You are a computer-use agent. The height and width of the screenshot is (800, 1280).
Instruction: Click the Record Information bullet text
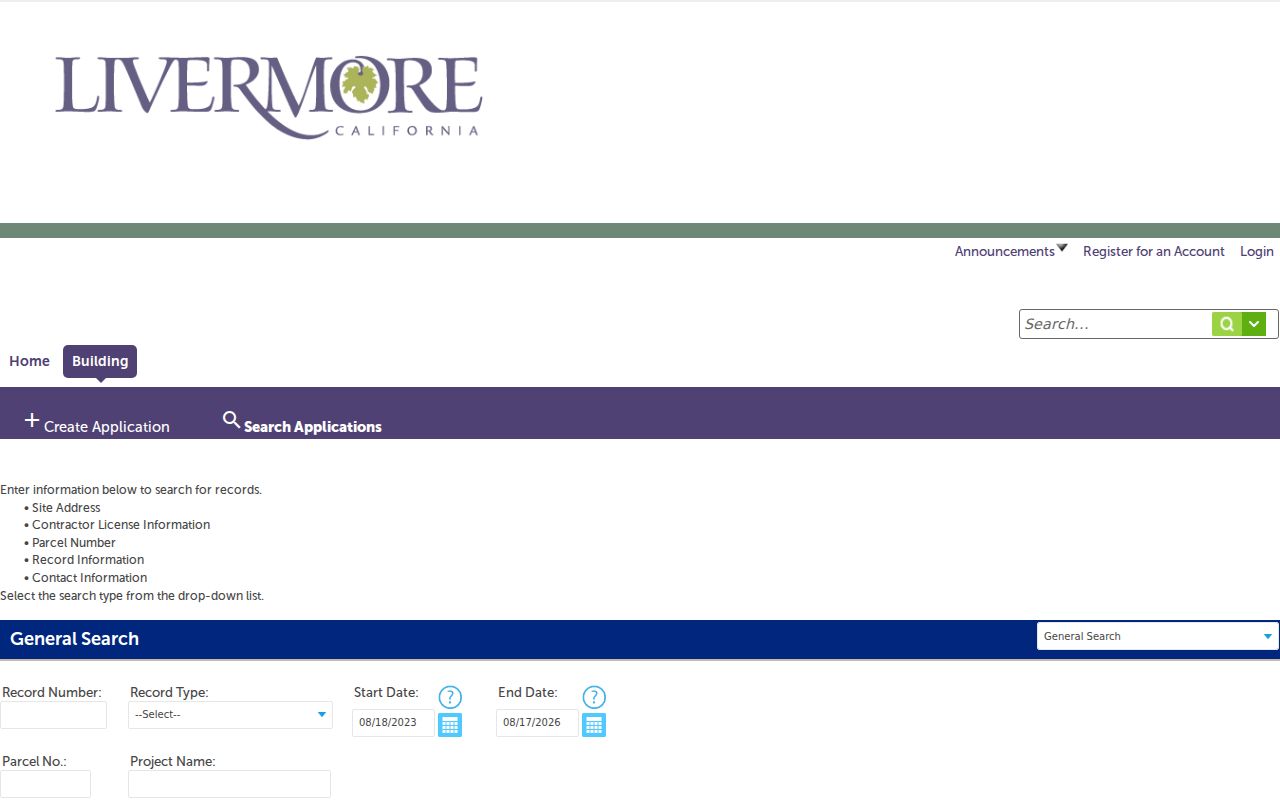(88, 560)
